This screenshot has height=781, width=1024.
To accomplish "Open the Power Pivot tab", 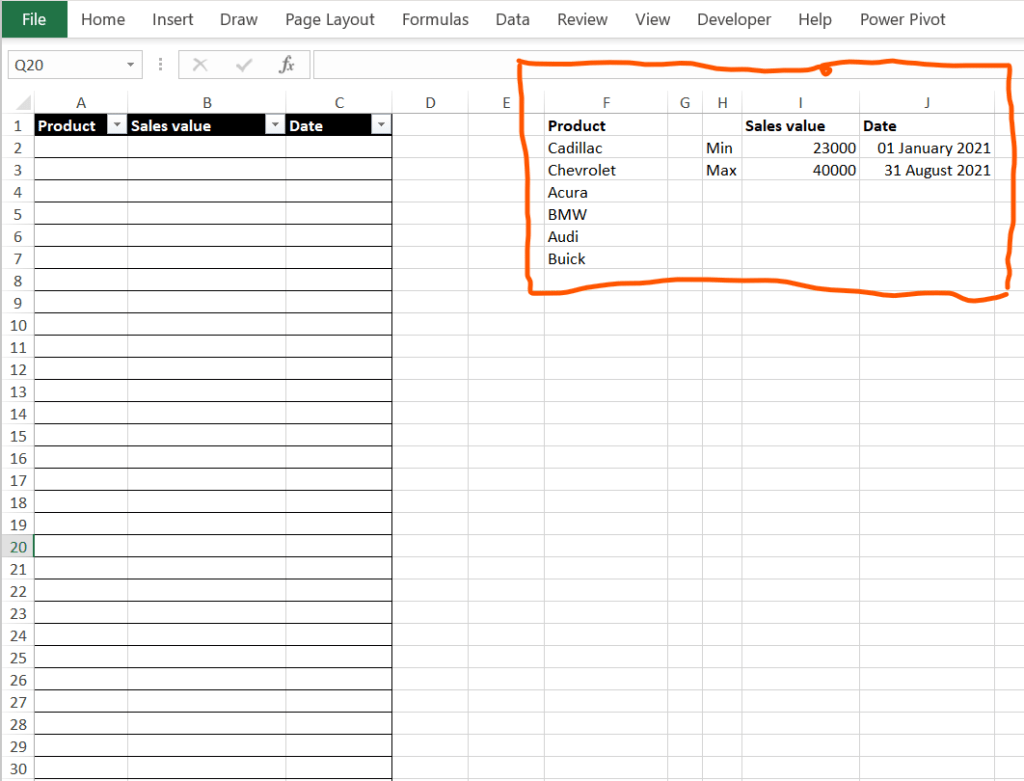I will click(x=902, y=20).
